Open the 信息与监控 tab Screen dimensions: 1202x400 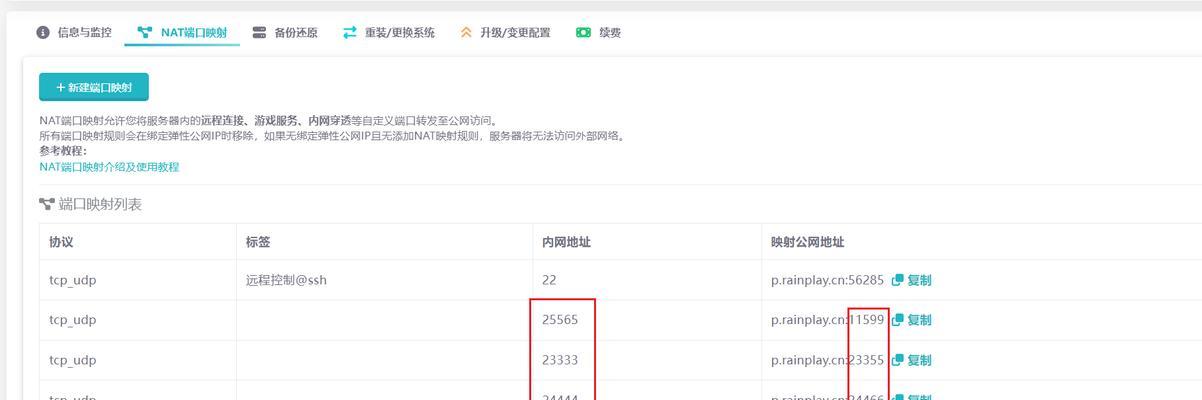74,33
